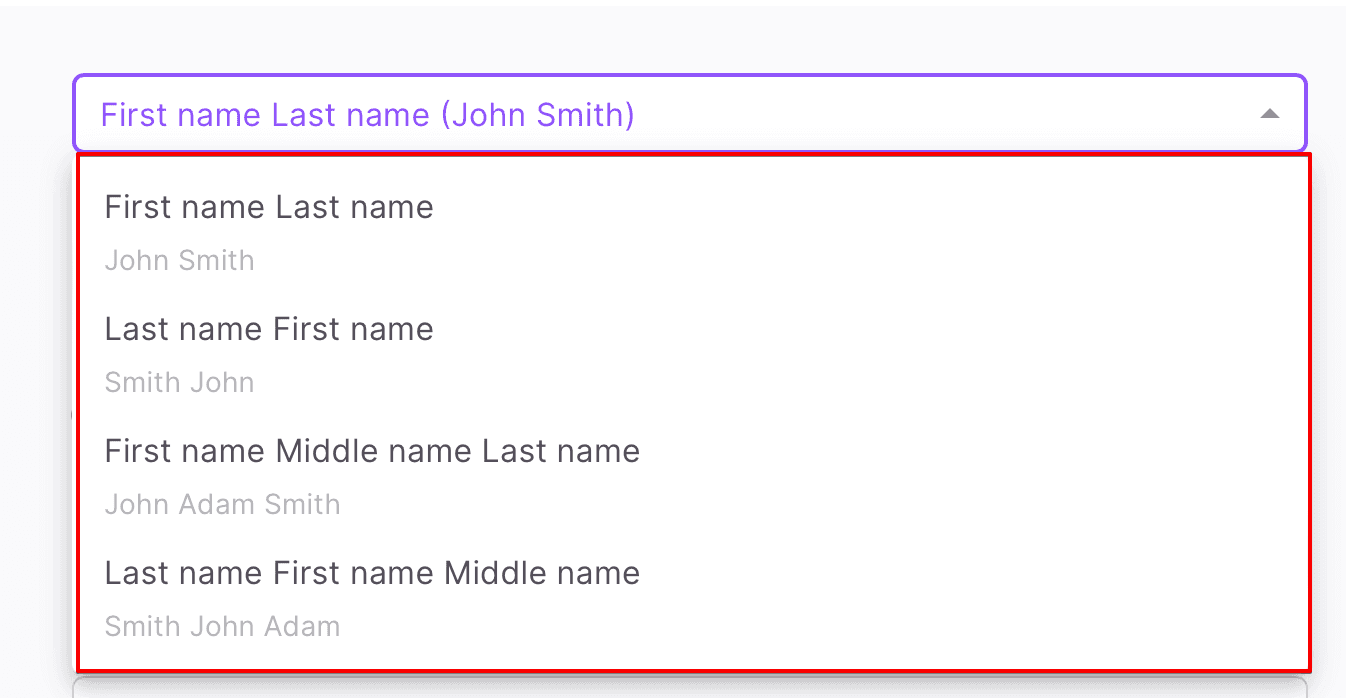The width and height of the screenshot is (1346, 698).
Task: Click the "John Smith" example text
Action: 180,261
